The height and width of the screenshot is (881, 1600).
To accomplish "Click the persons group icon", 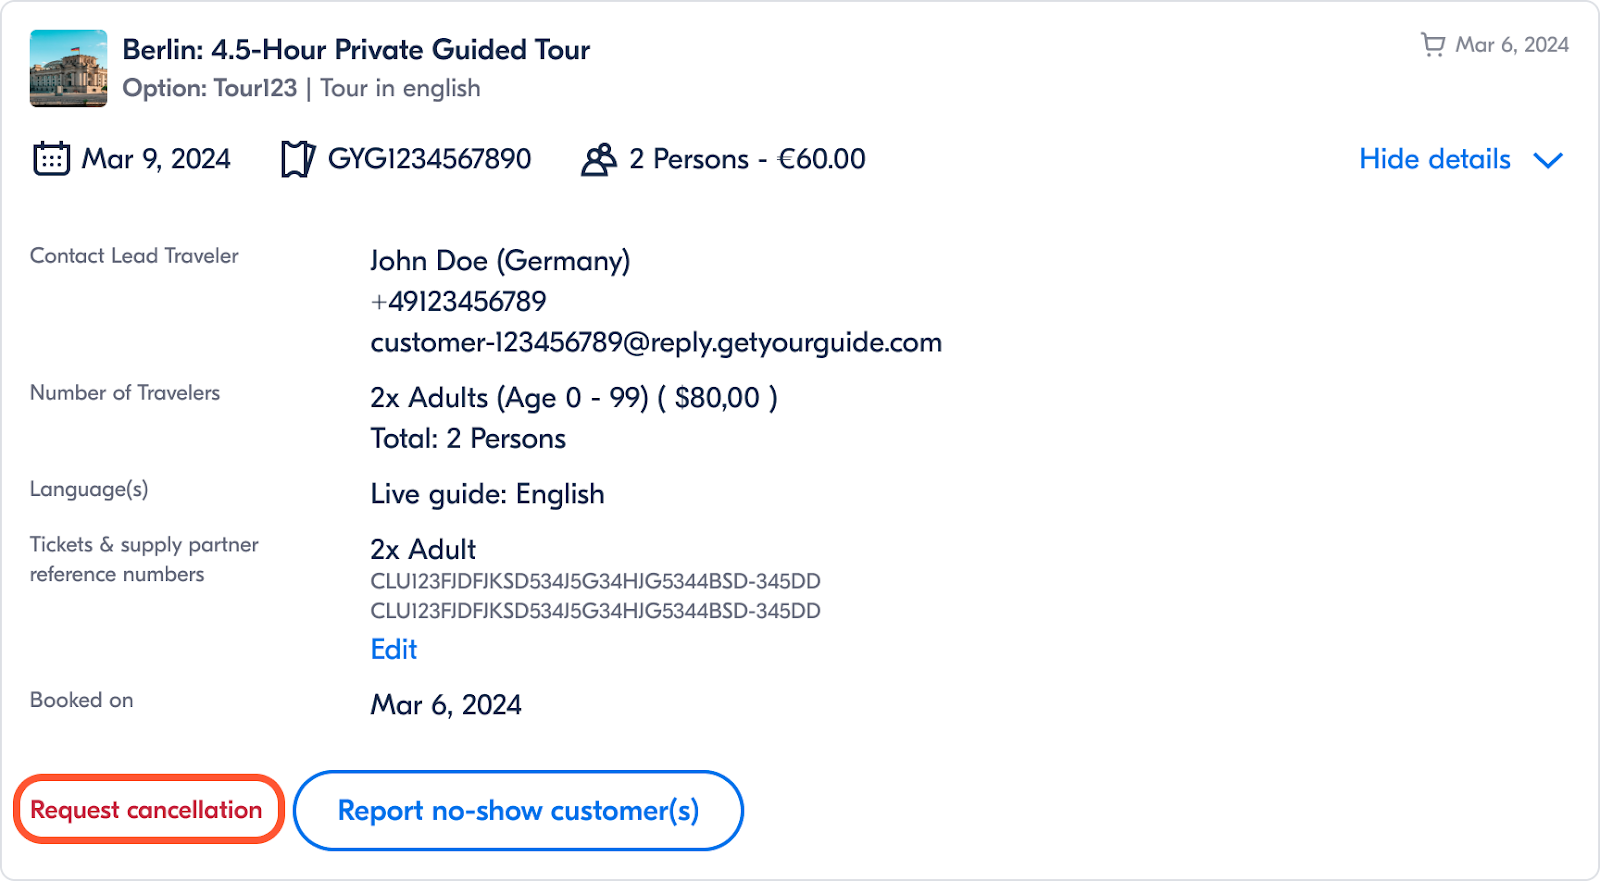I will point(598,159).
